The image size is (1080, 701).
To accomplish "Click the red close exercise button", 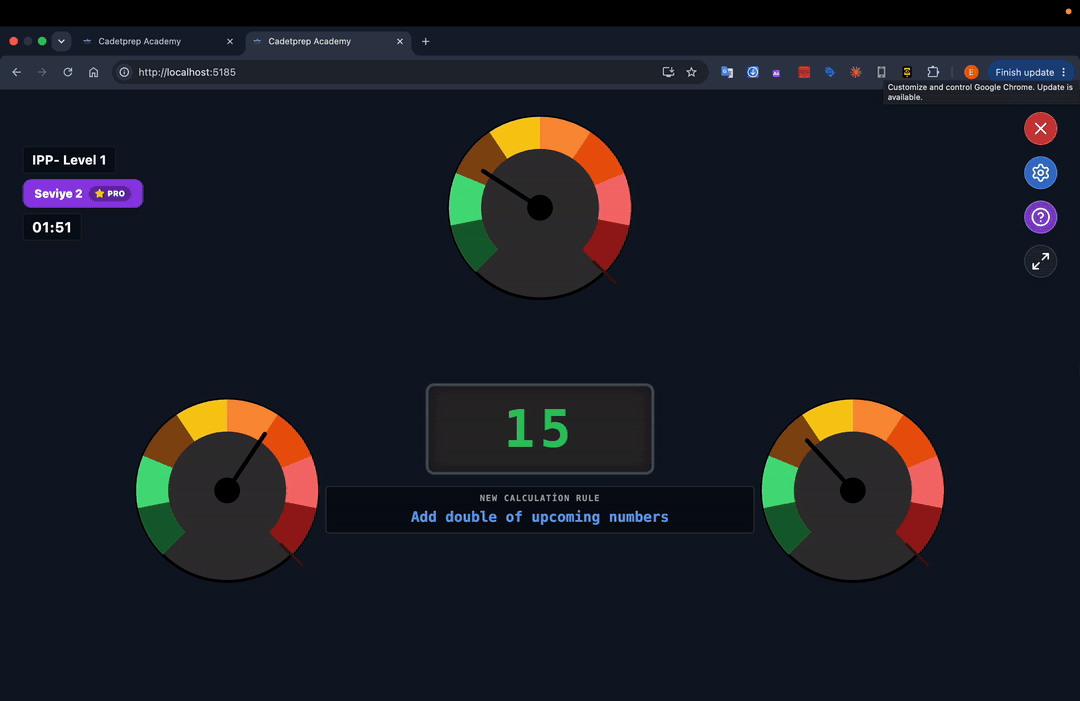I will [x=1040, y=129].
